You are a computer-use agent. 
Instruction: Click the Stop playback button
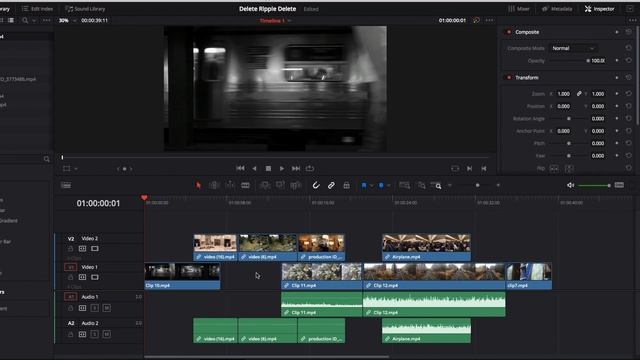point(268,168)
